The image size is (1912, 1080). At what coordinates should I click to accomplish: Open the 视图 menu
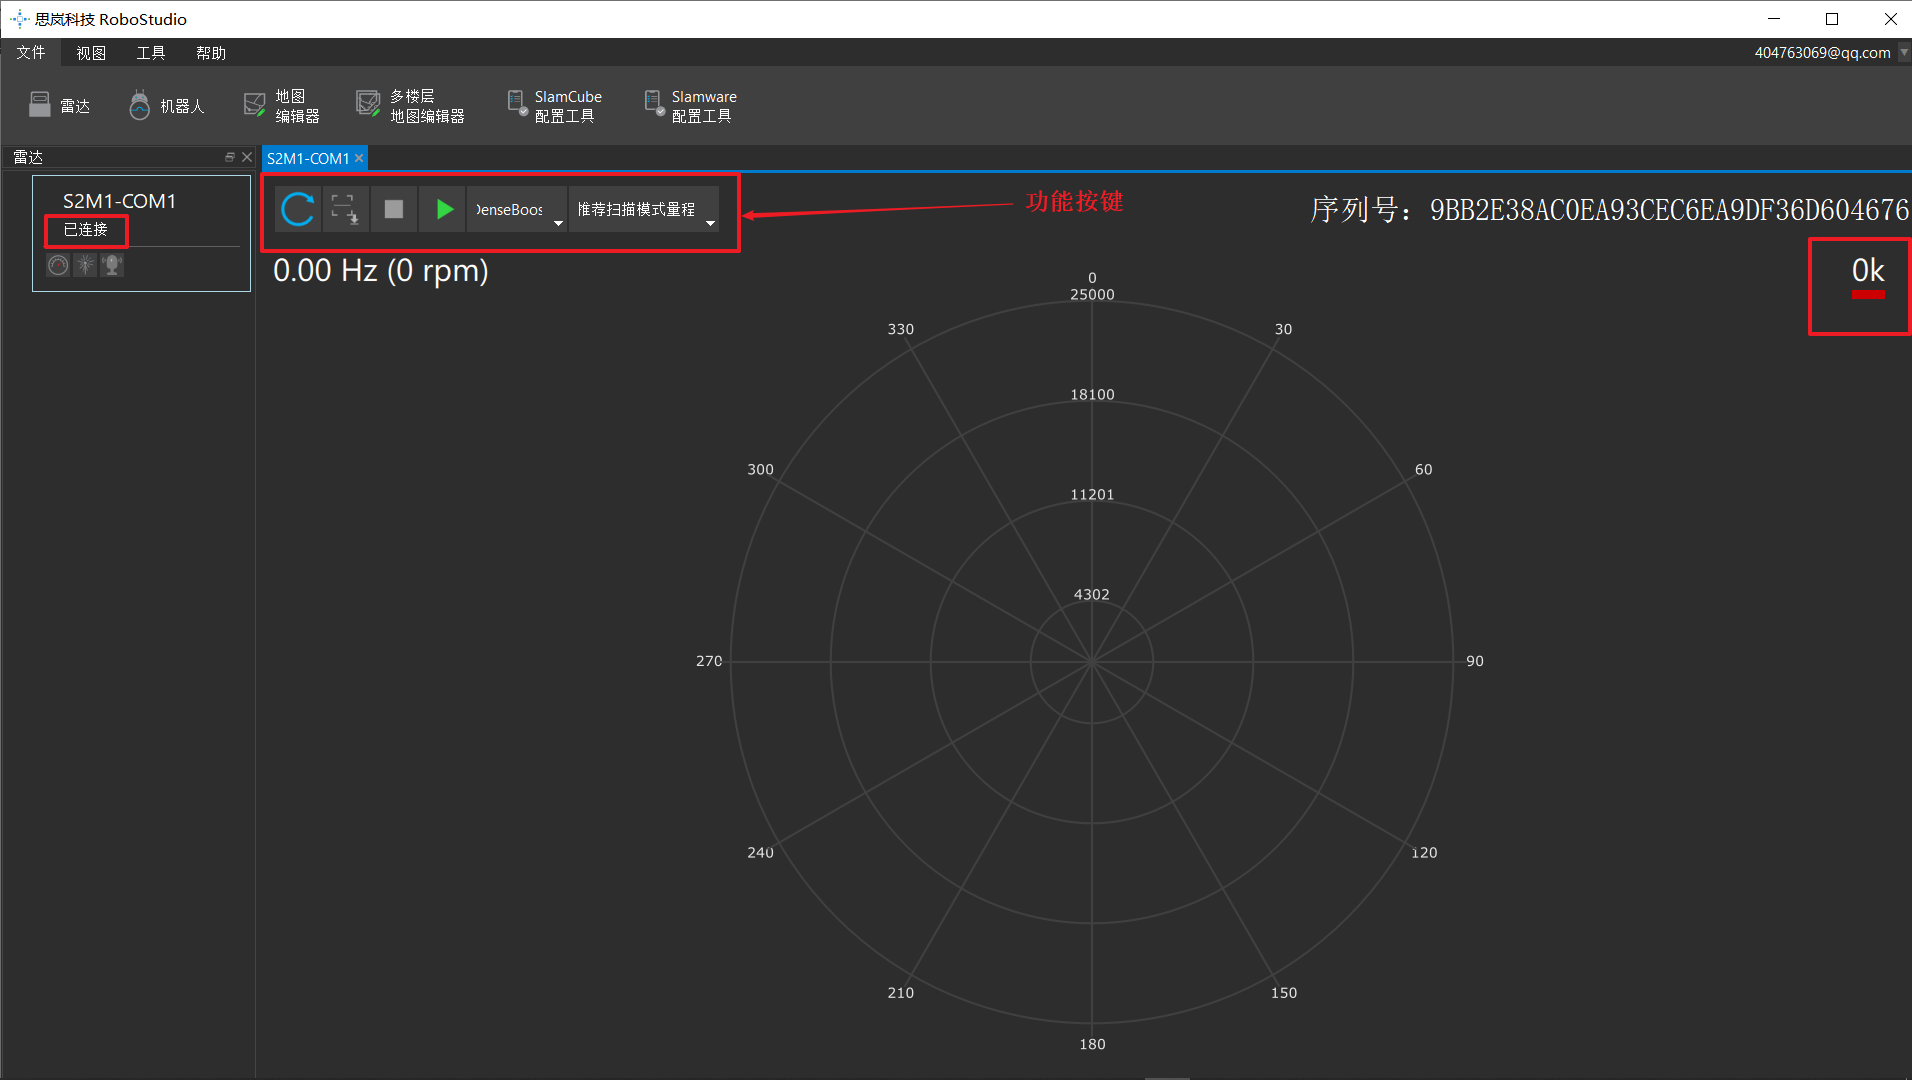pyautogui.click(x=91, y=53)
